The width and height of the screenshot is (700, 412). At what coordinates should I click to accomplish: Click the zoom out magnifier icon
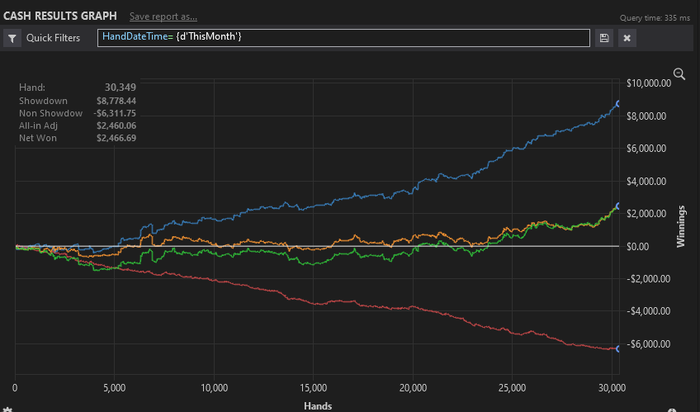point(679,74)
